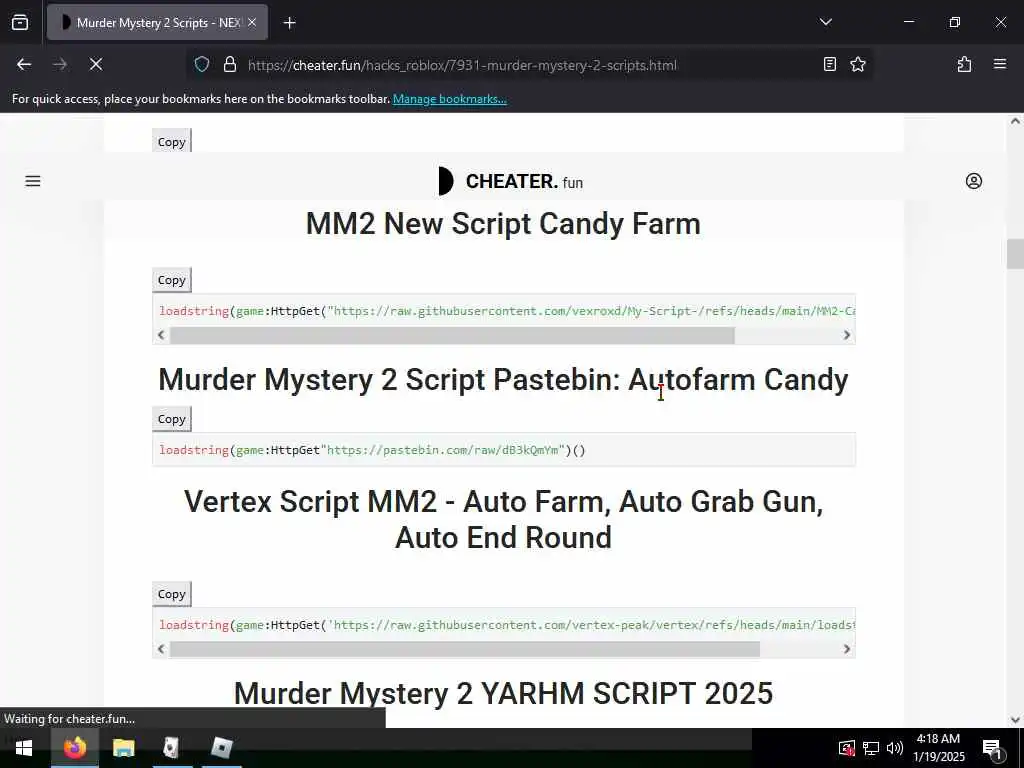The height and width of the screenshot is (768, 1024).
Task: Copy the MM2 New Script Candy Farm code
Action: pos(172,280)
